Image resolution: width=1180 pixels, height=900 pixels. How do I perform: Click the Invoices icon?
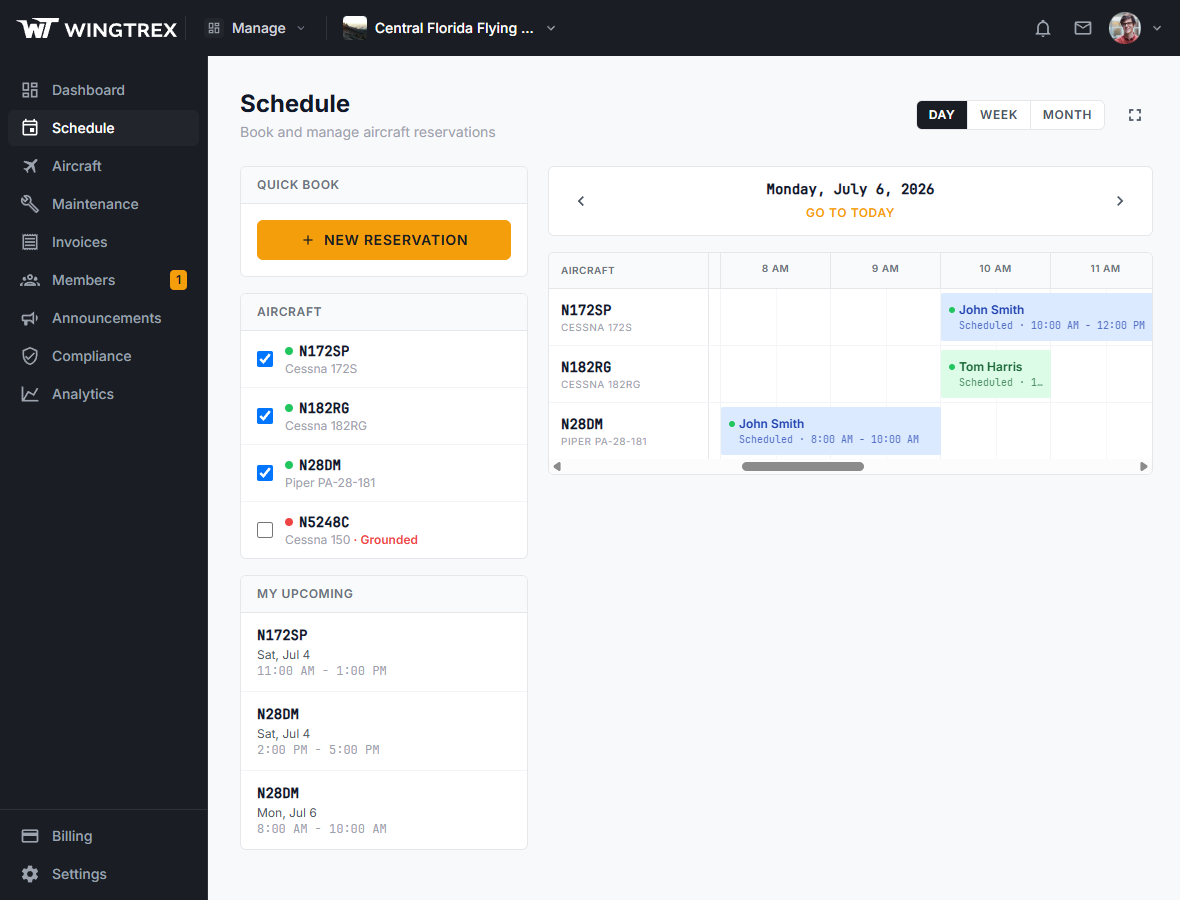[30, 242]
